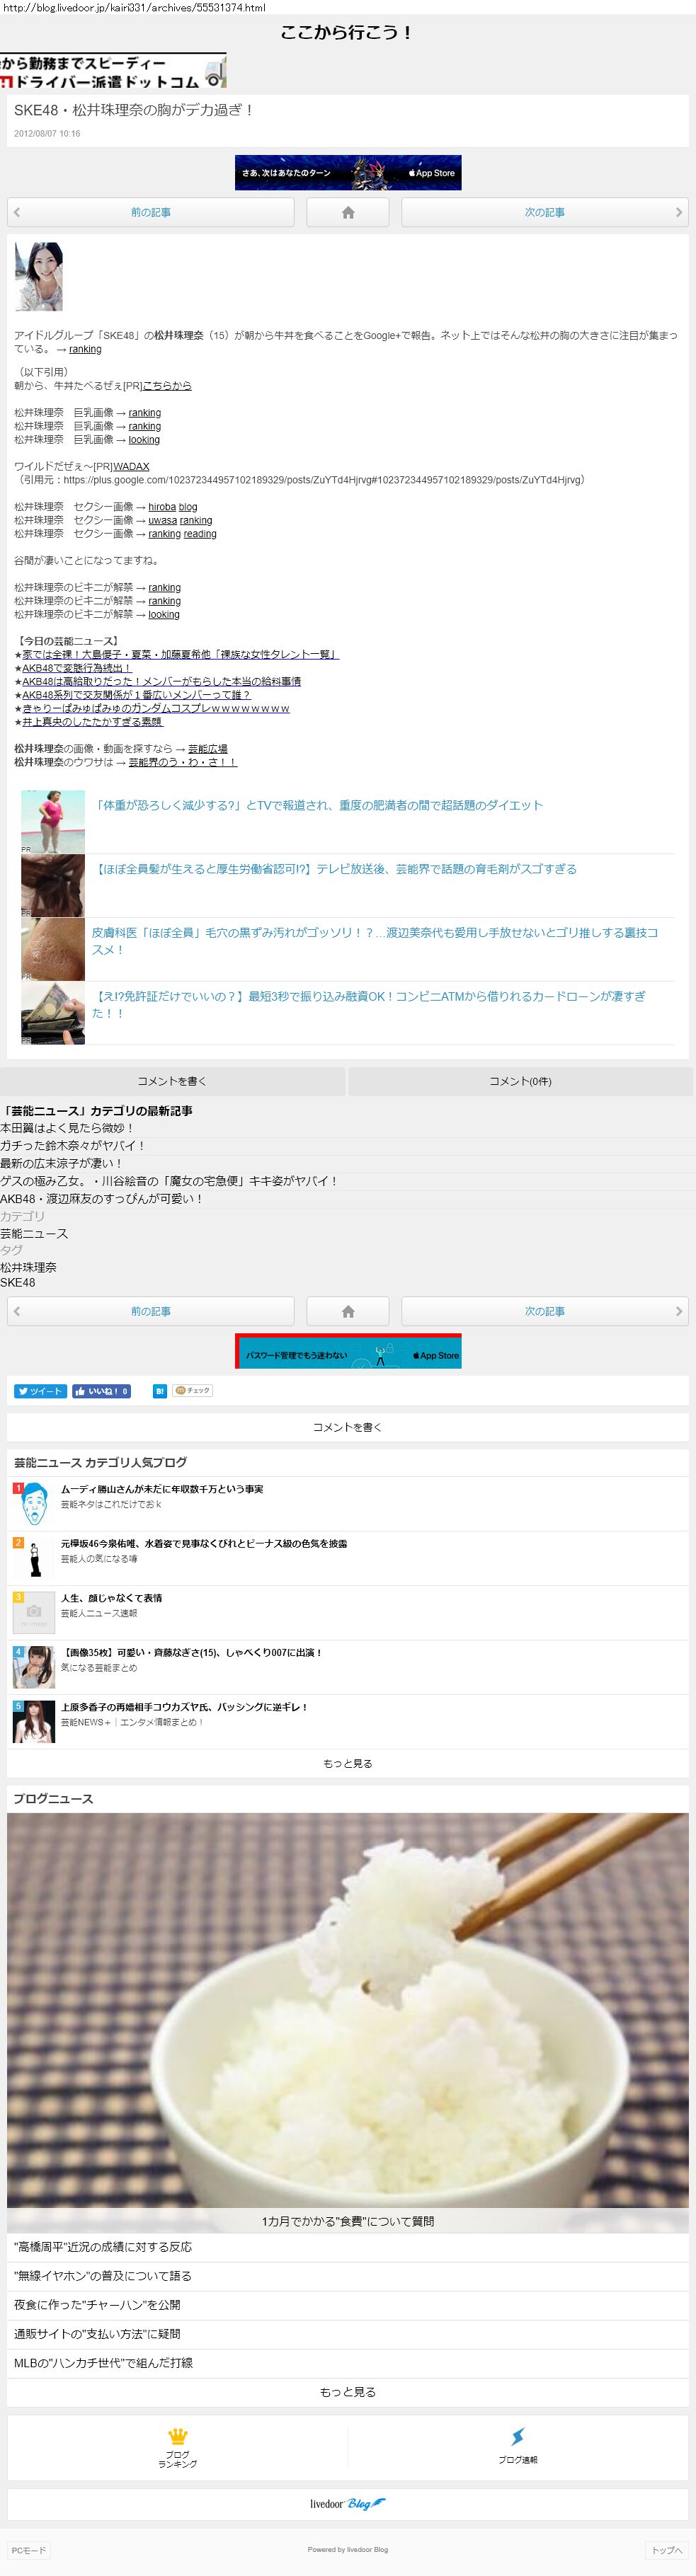Open the blog title ここから行こう！
This screenshot has width=696, height=2576.
pyautogui.click(x=346, y=32)
